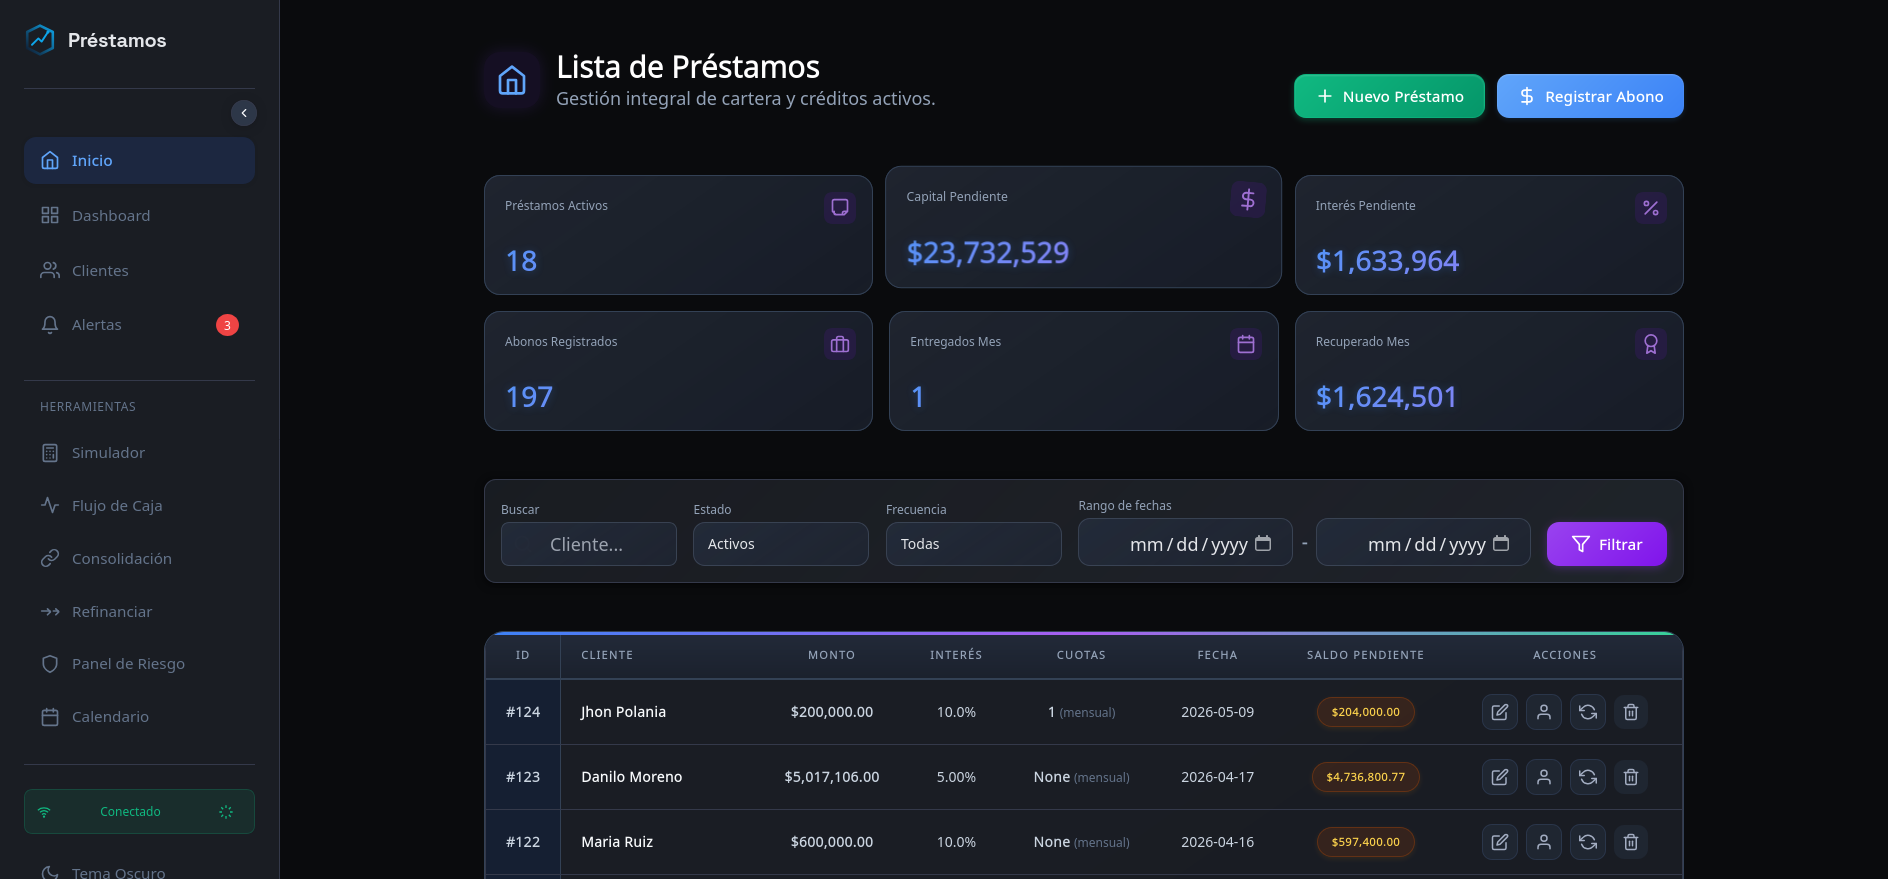Screen dimensions: 1888x879
Task: Click the Préstamos Activos card icon
Action: tap(840, 207)
